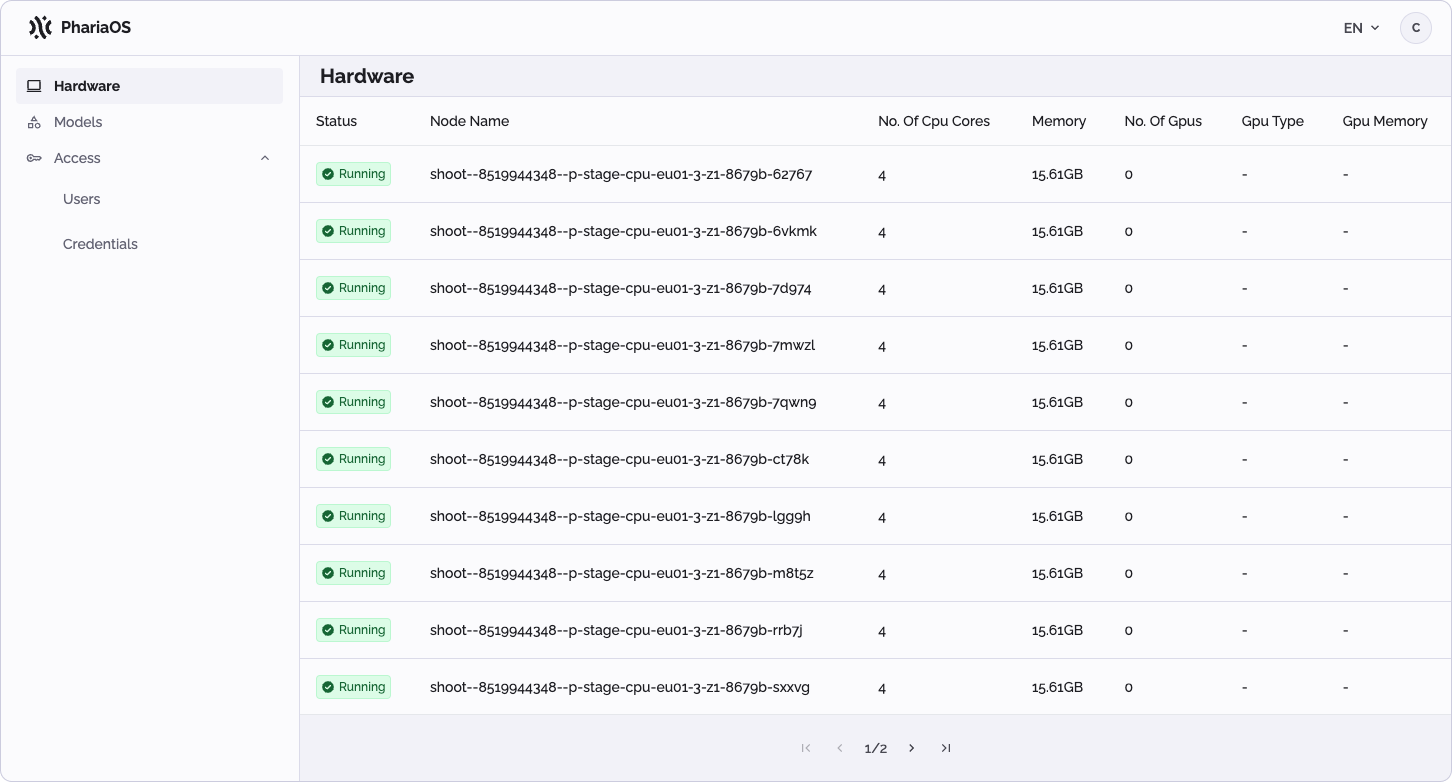Select the Hardware menu entry
Screen dimensions: 1452x782
[x=87, y=85]
